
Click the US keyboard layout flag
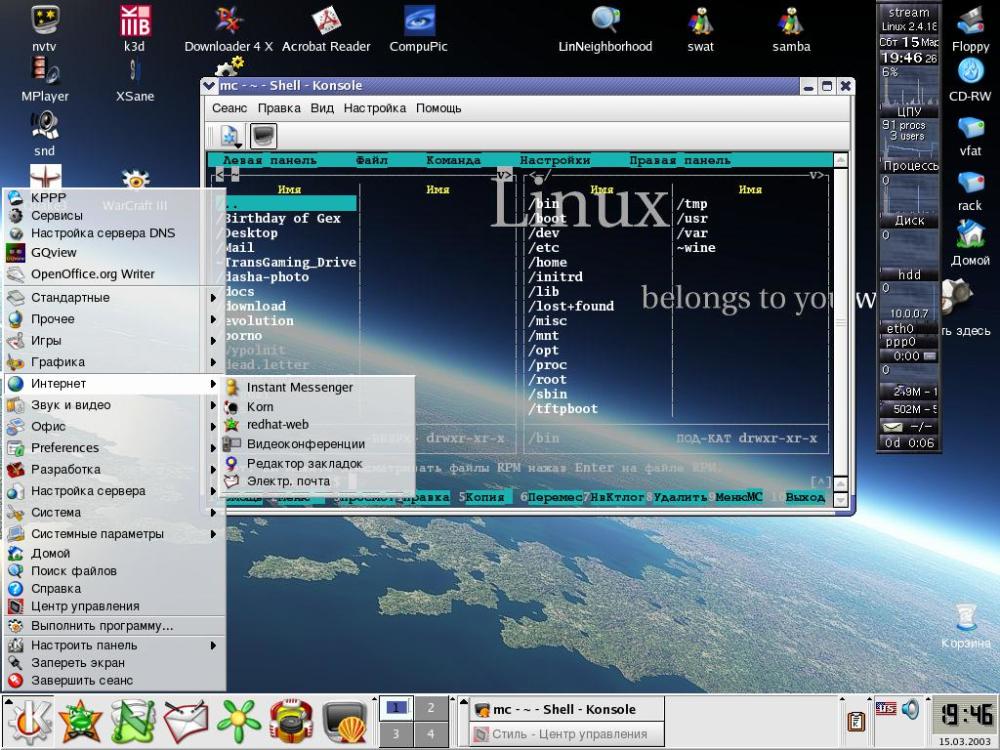(886, 708)
